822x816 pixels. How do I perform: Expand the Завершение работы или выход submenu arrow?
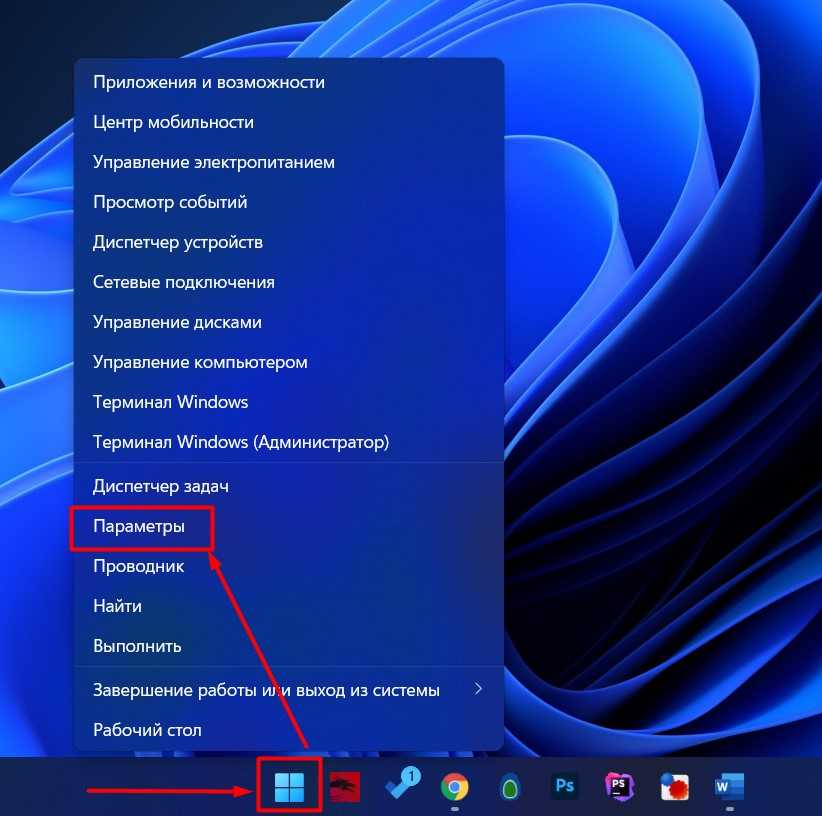pos(478,690)
